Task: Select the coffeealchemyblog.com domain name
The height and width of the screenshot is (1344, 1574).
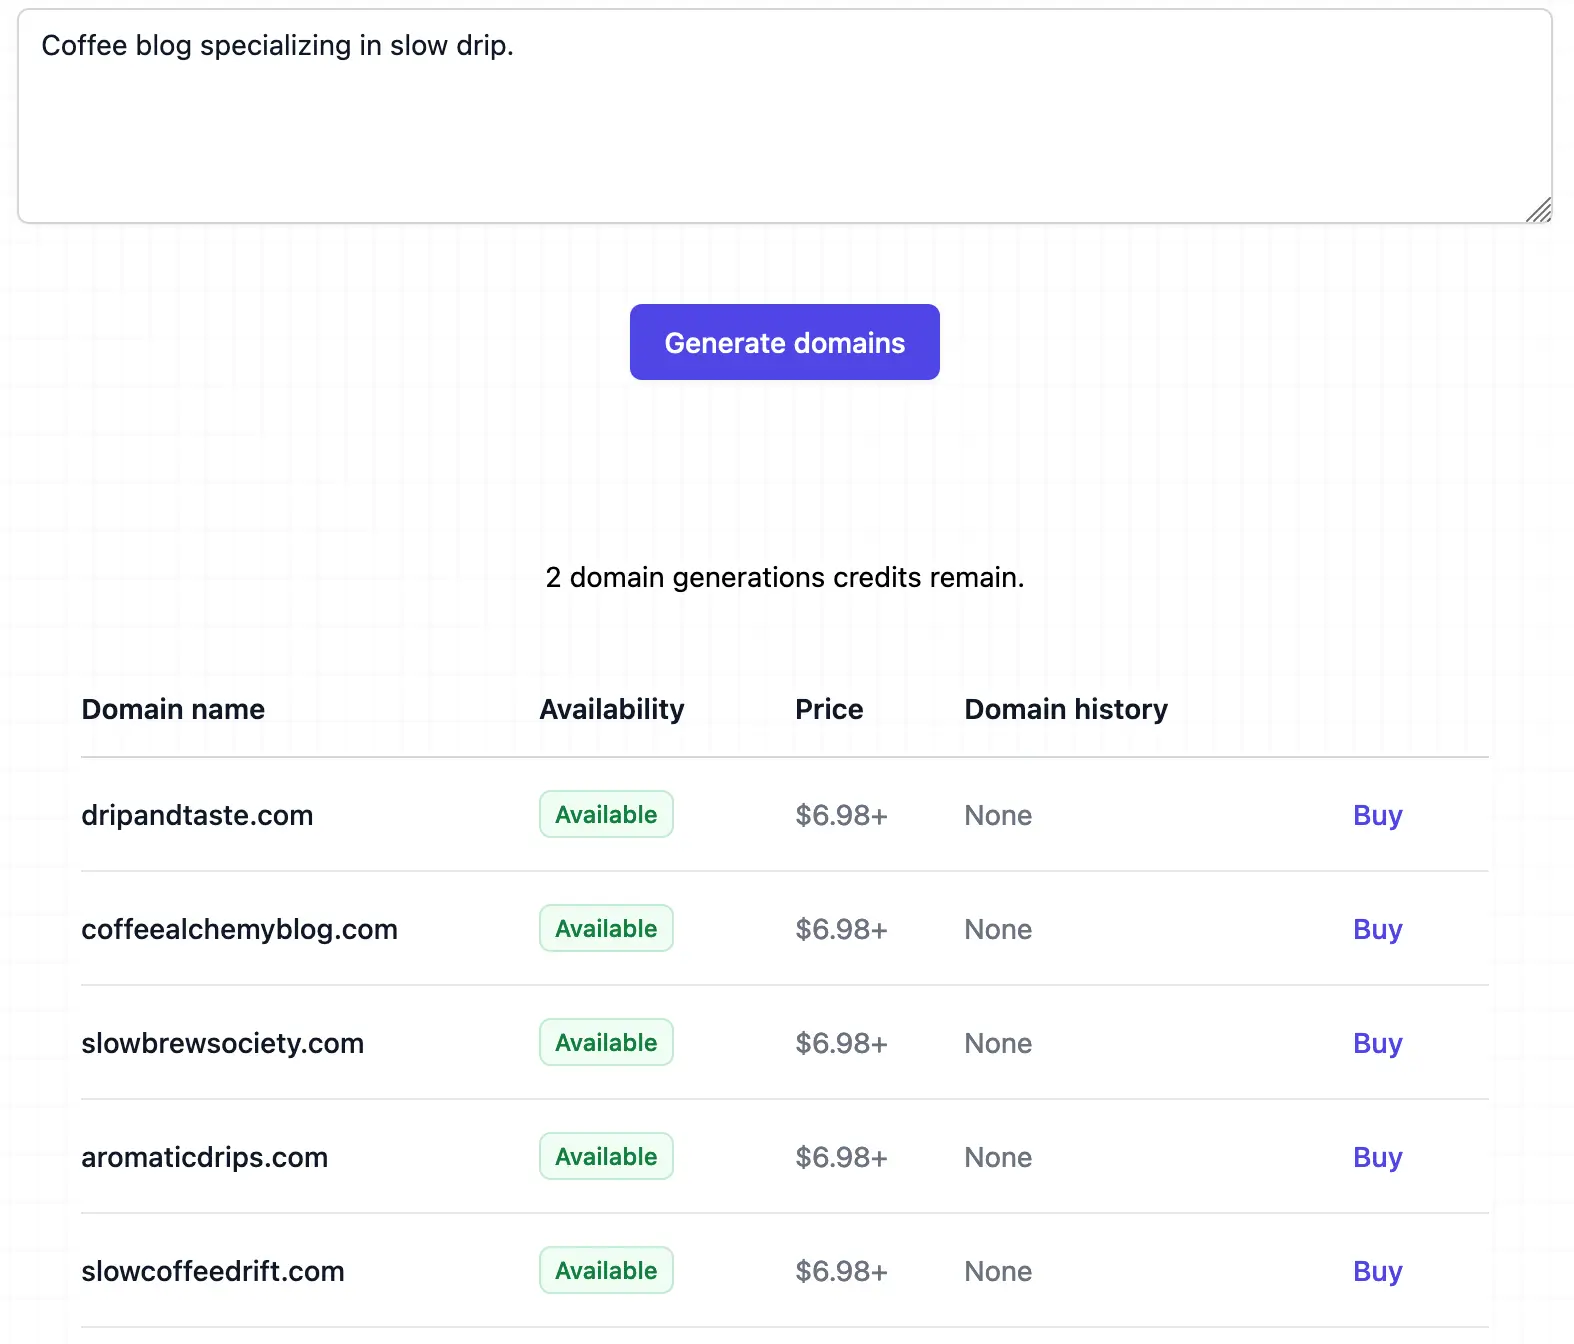Action: click(x=239, y=929)
